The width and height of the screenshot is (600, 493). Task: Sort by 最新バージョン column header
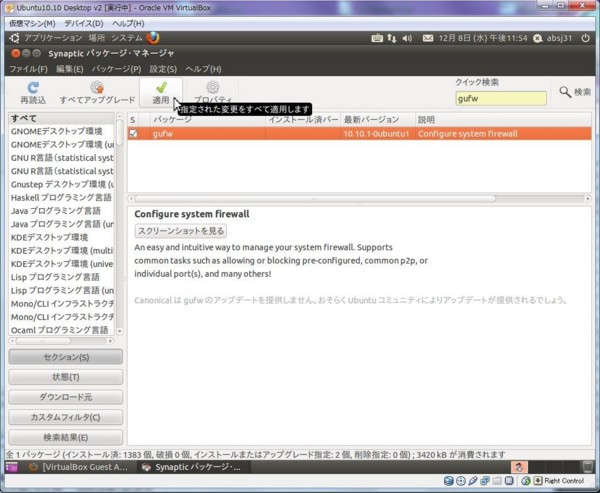coord(378,119)
